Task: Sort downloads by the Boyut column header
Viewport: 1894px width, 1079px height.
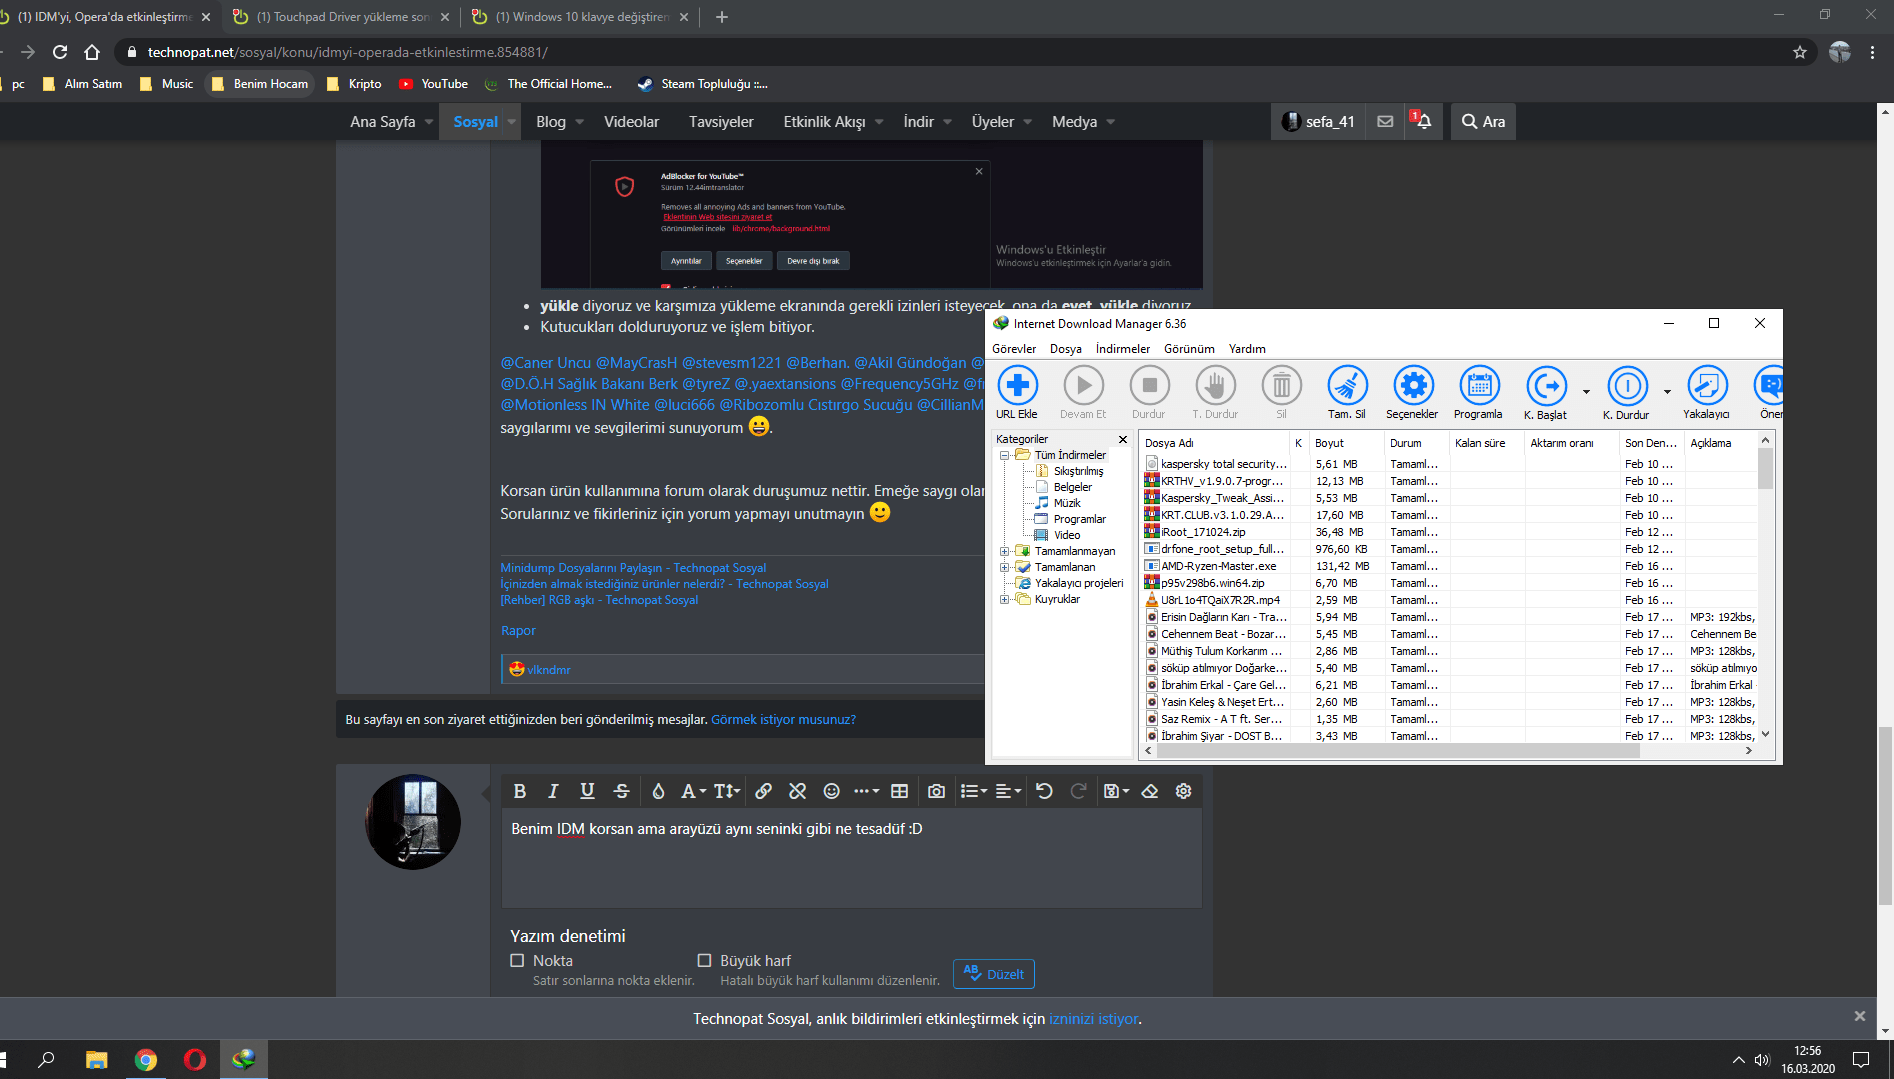Action: 1344,443
